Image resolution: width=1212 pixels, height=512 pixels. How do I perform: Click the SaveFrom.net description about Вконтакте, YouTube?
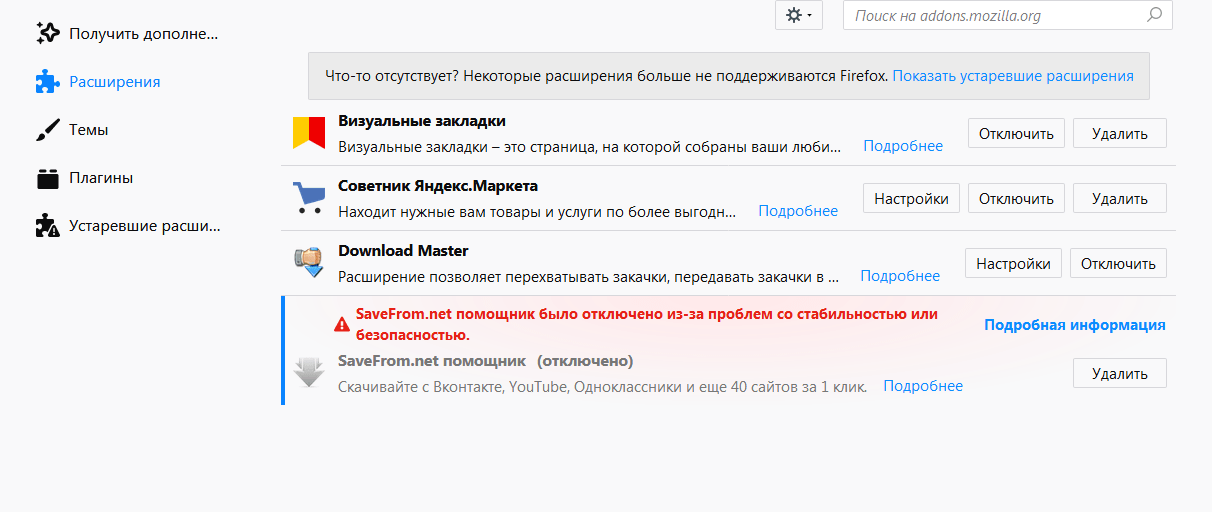click(x=603, y=386)
